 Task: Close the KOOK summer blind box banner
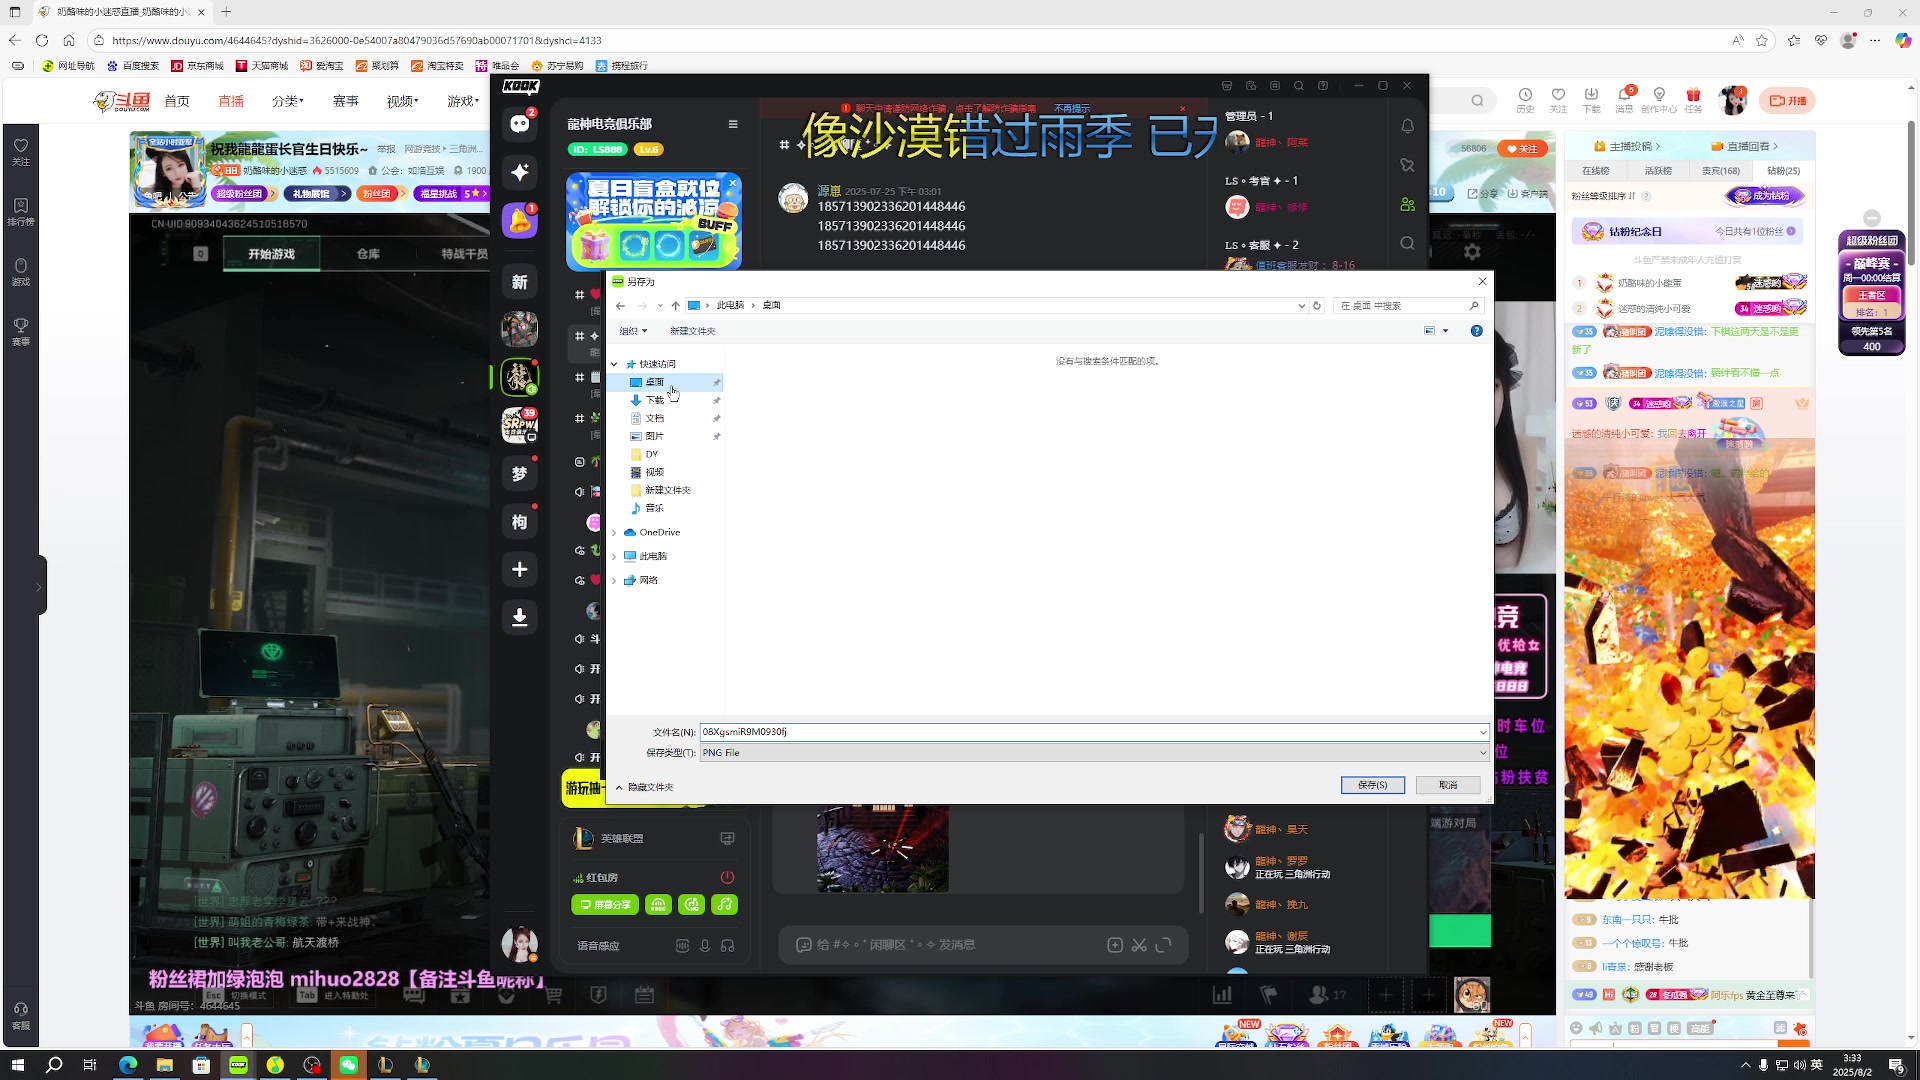(x=732, y=183)
